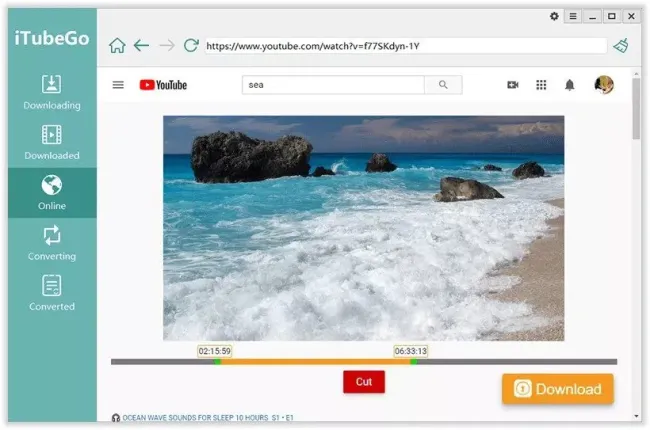Click the YouTube search magnifier button
The image size is (650, 430).
pyautogui.click(x=443, y=85)
